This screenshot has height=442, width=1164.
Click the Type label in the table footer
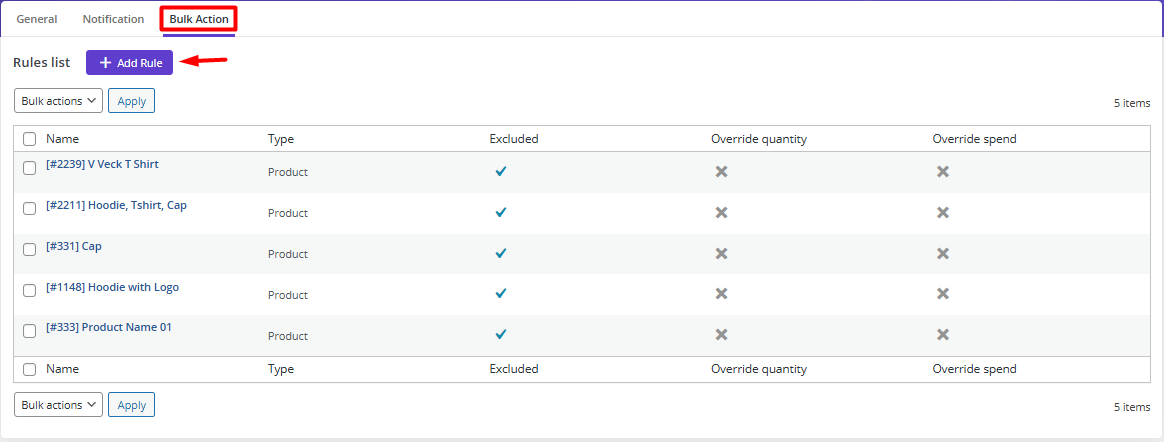pyautogui.click(x=281, y=369)
